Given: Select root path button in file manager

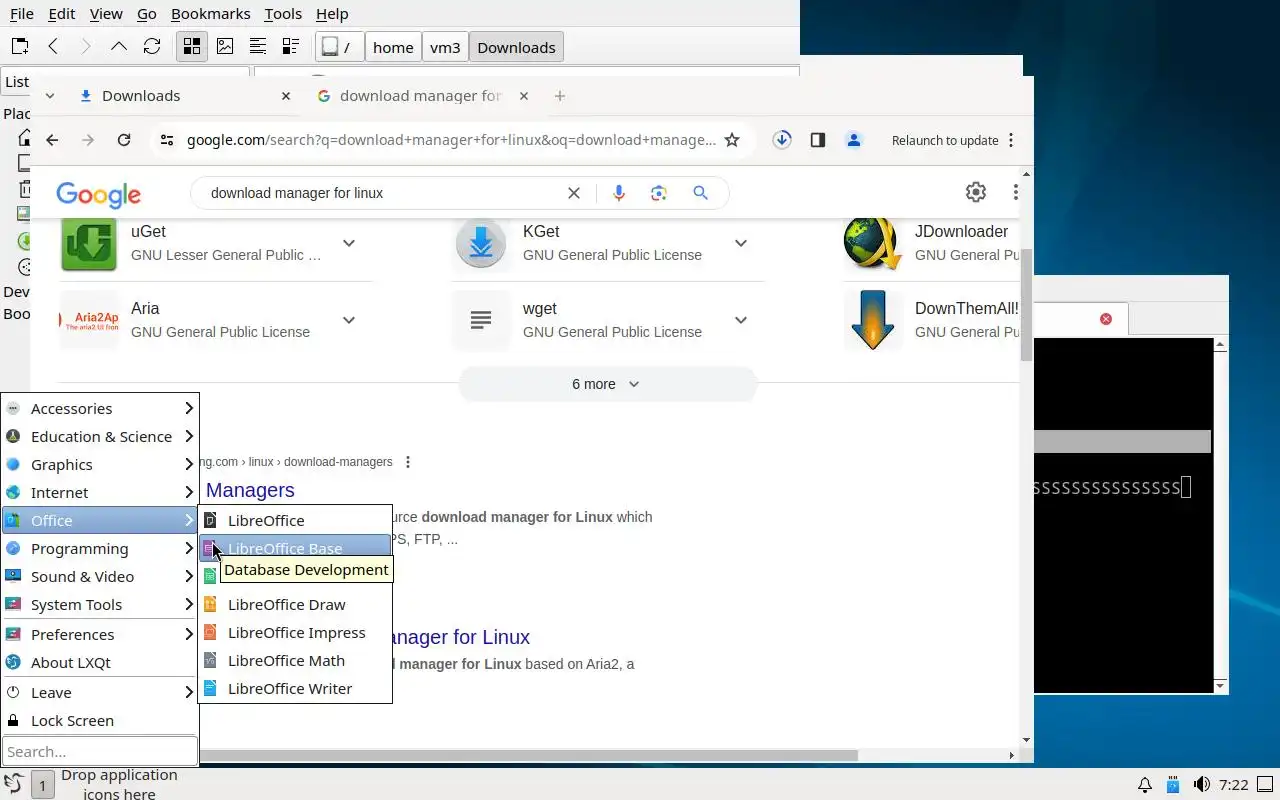Looking at the screenshot, I should [x=338, y=47].
